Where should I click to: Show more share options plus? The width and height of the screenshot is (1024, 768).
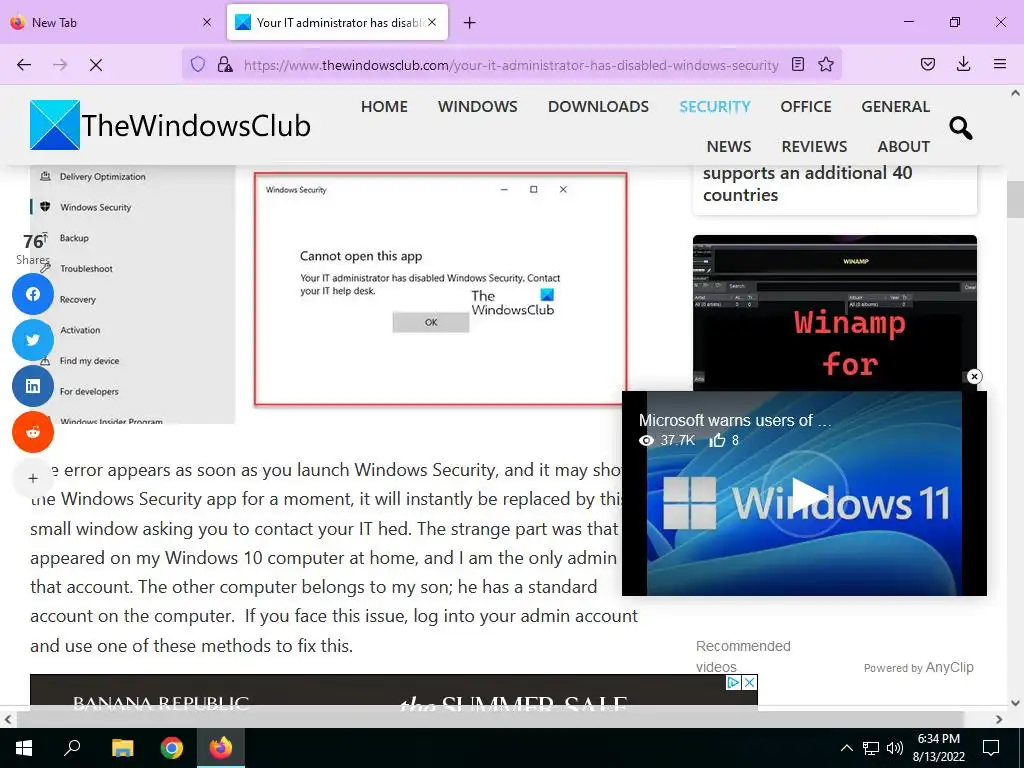tap(33, 478)
